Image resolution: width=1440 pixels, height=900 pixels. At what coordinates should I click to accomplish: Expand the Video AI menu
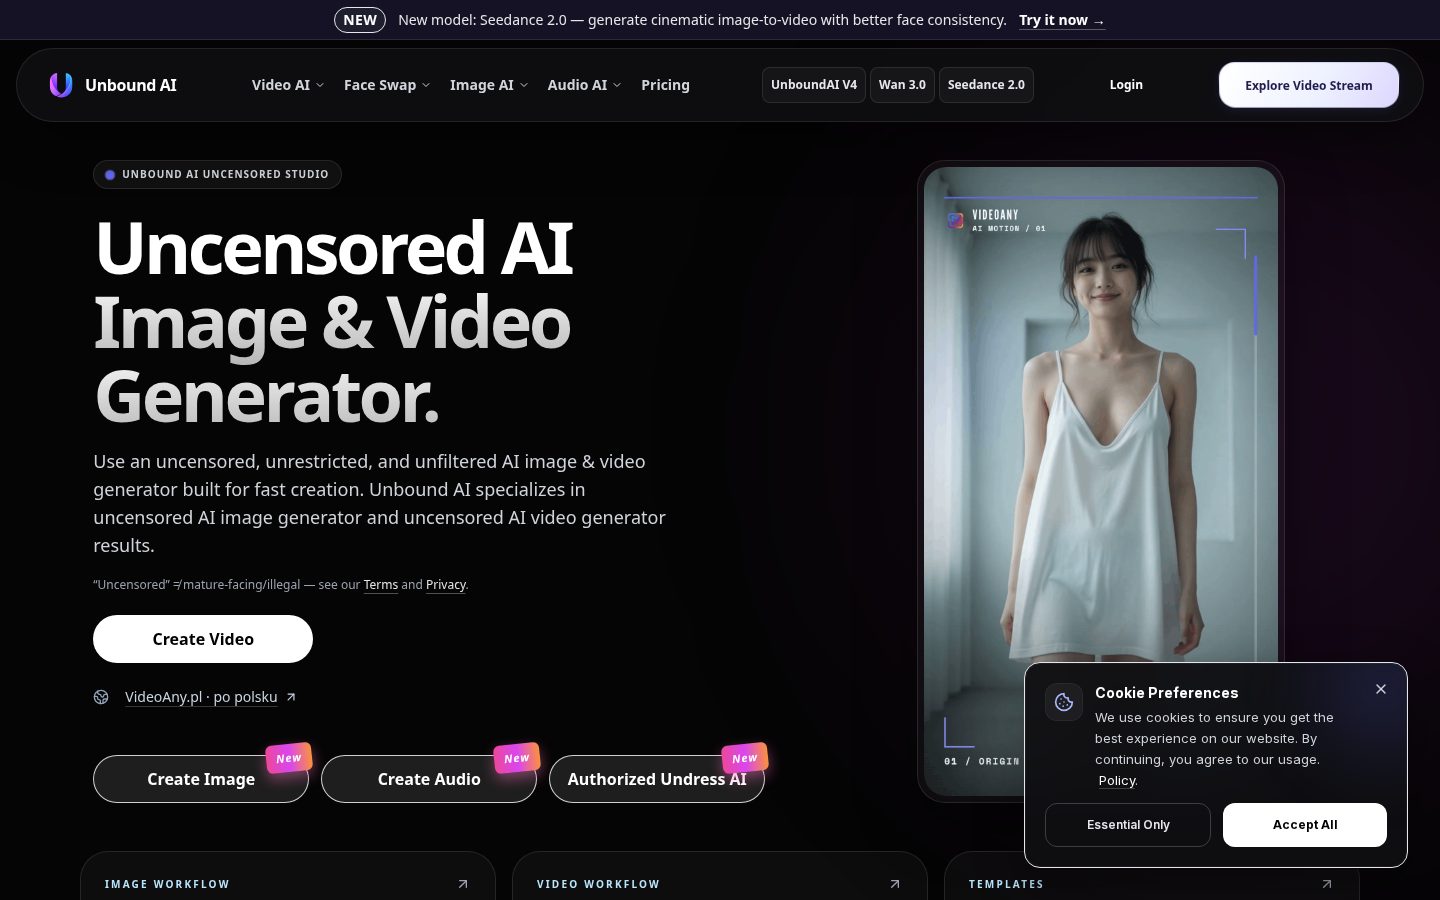[x=288, y=85]
